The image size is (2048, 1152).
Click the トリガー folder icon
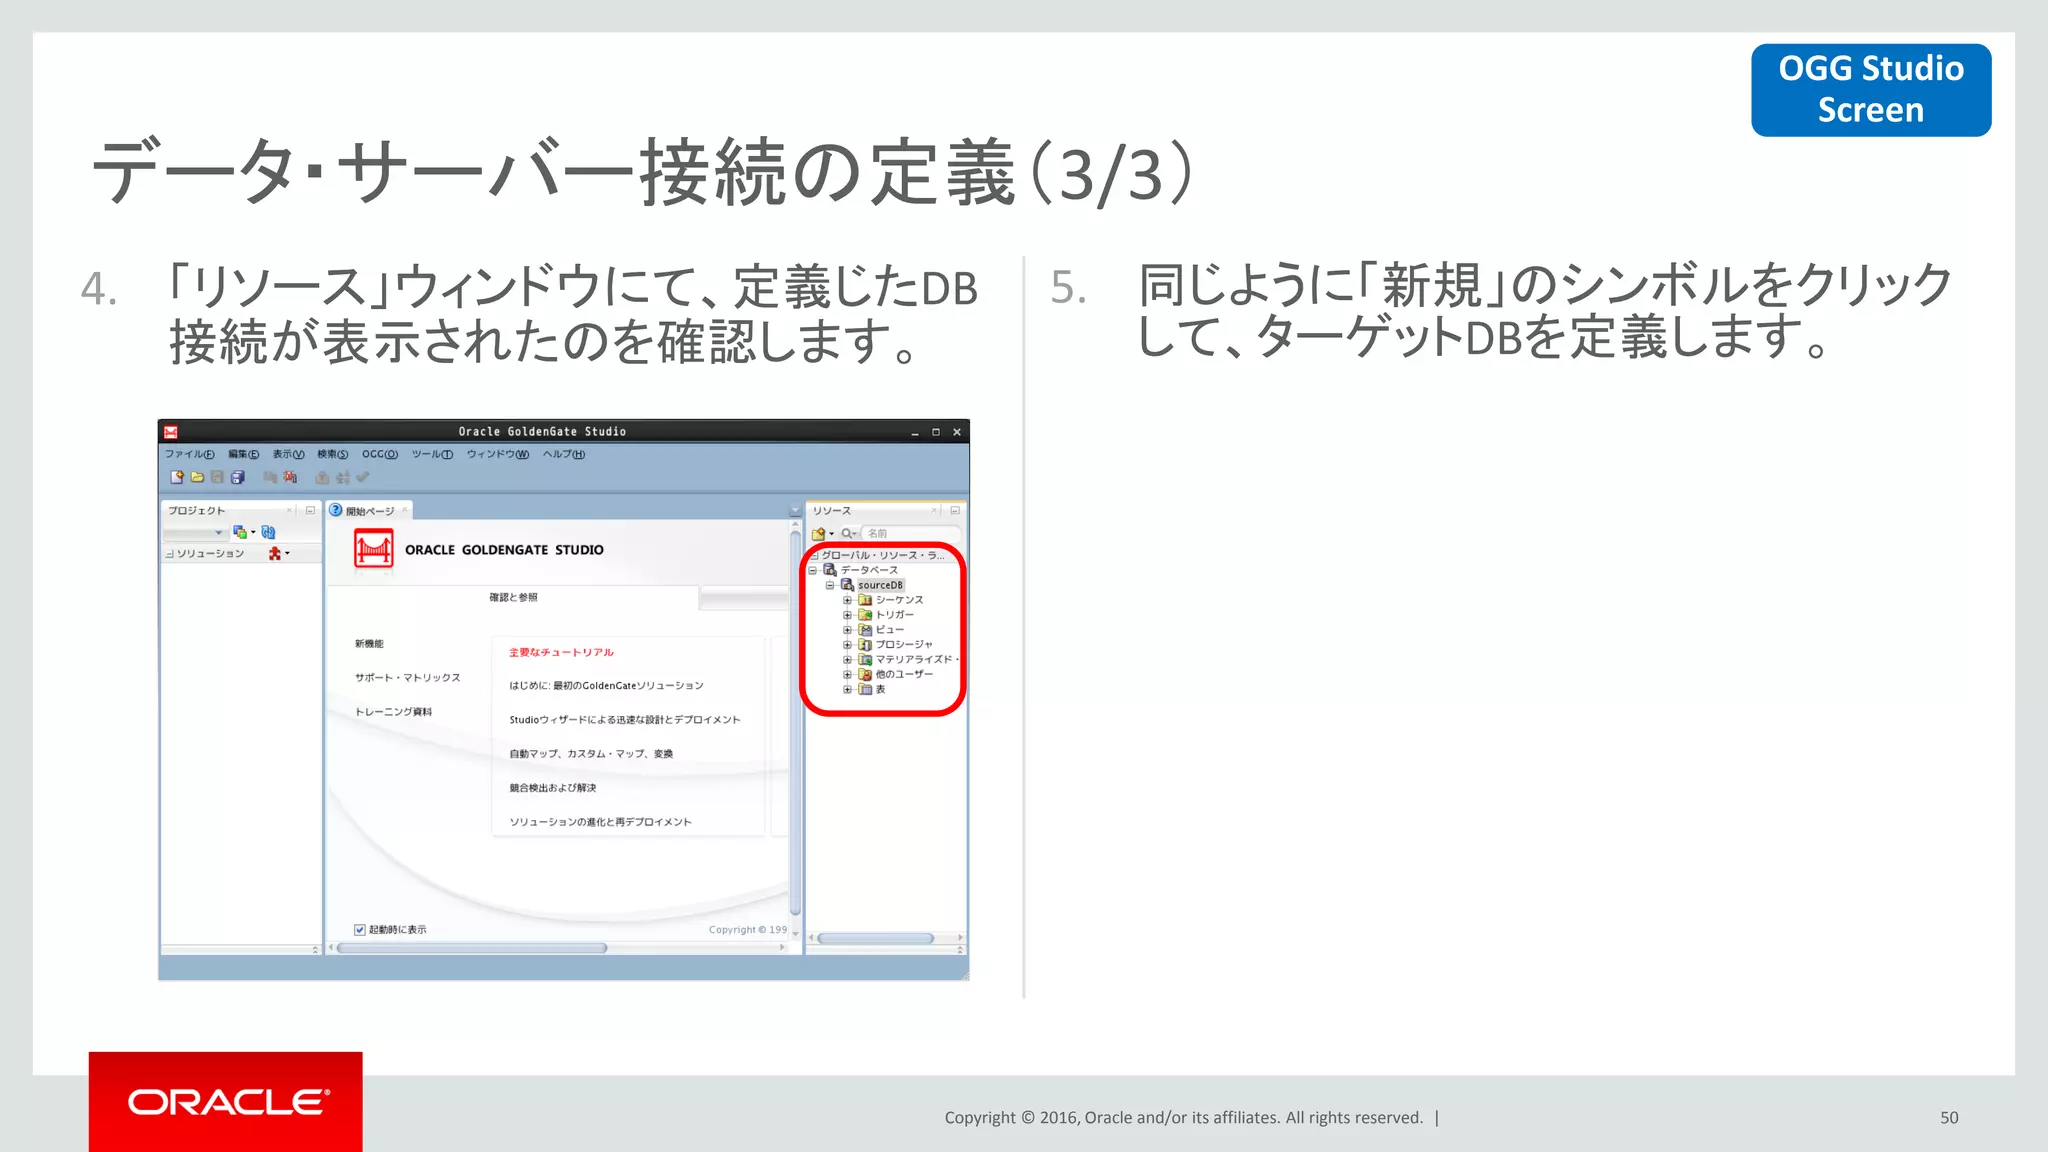click(x=865, y=615)
